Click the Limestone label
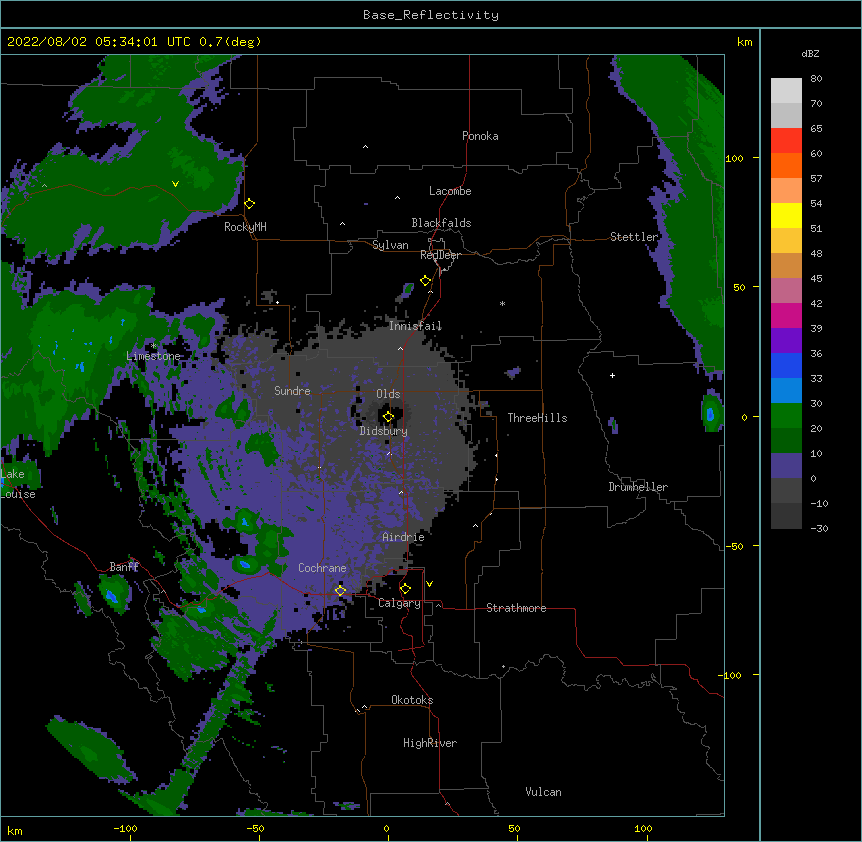Image resolution: width=862 pixels, height=842 pixels. 153,356
